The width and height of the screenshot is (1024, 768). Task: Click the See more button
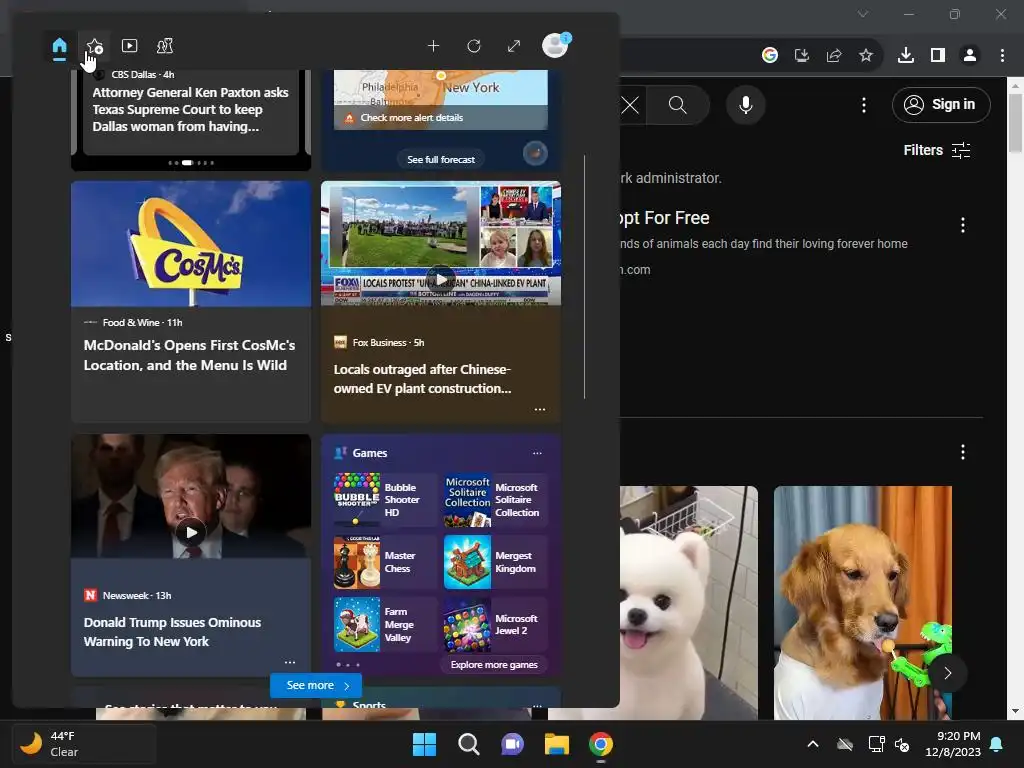pyautogui.click(x=316, y=685)
